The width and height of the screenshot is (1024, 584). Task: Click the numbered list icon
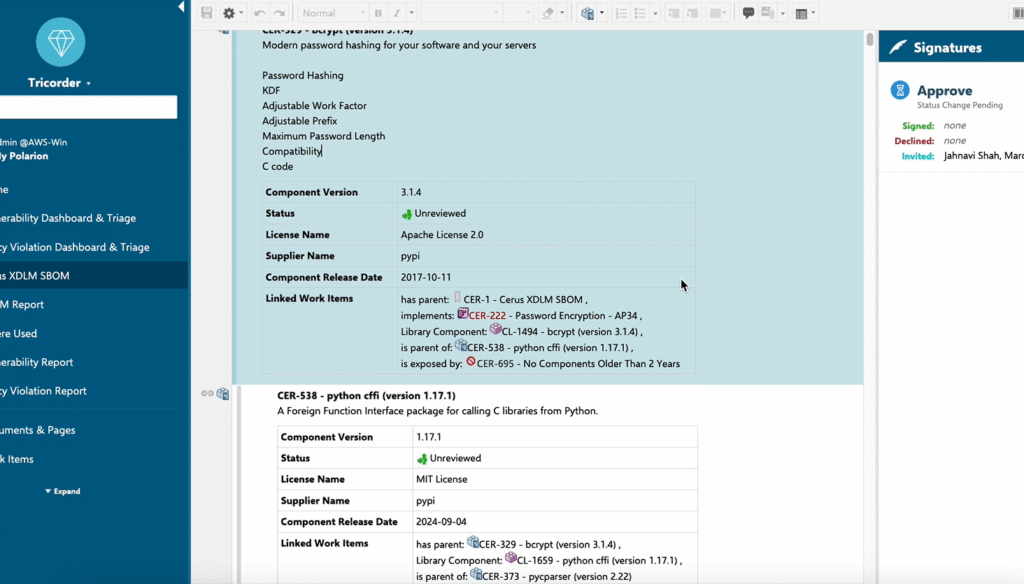coord(621,13)
